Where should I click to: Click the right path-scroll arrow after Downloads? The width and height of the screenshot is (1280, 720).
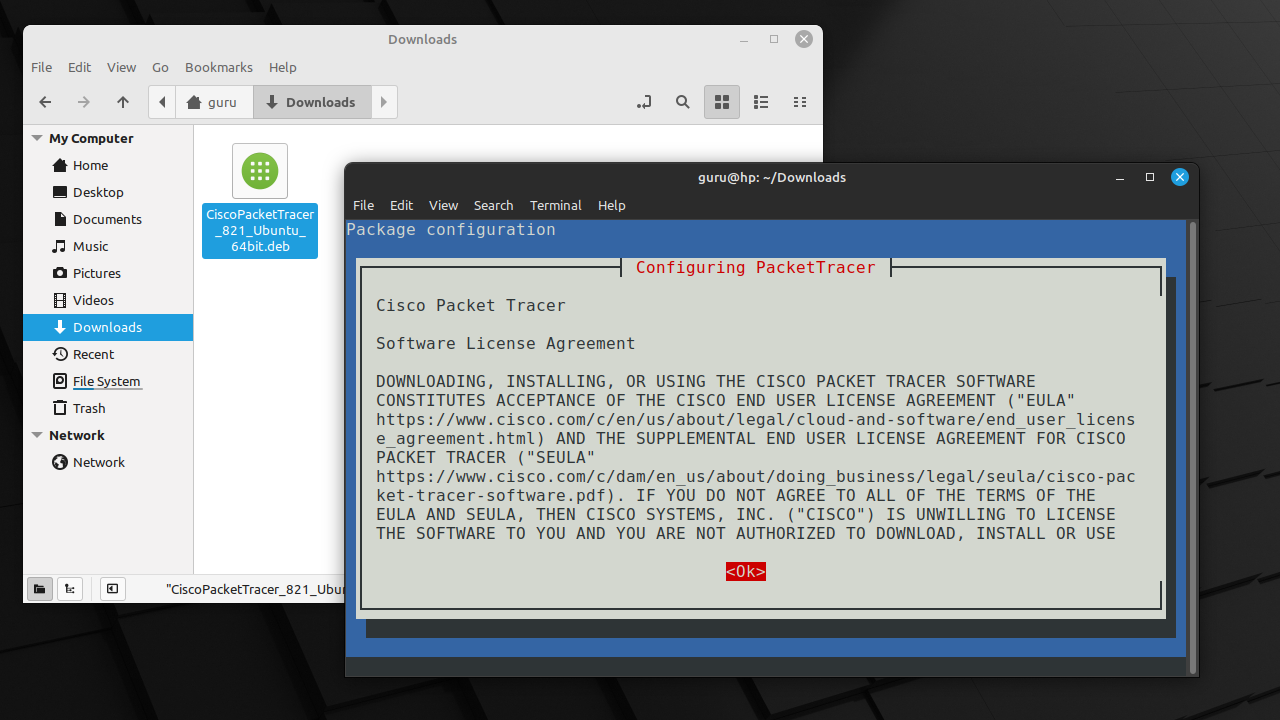tap(384, 102)
